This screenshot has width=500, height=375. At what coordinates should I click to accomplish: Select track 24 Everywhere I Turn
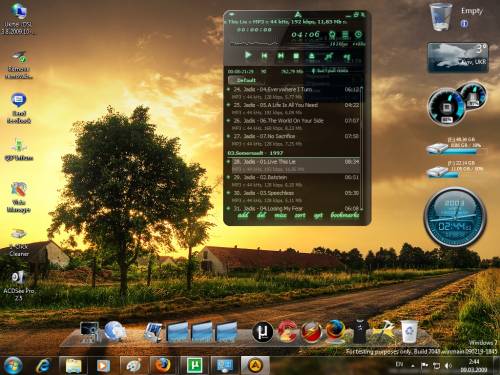(x=294, y=93)
